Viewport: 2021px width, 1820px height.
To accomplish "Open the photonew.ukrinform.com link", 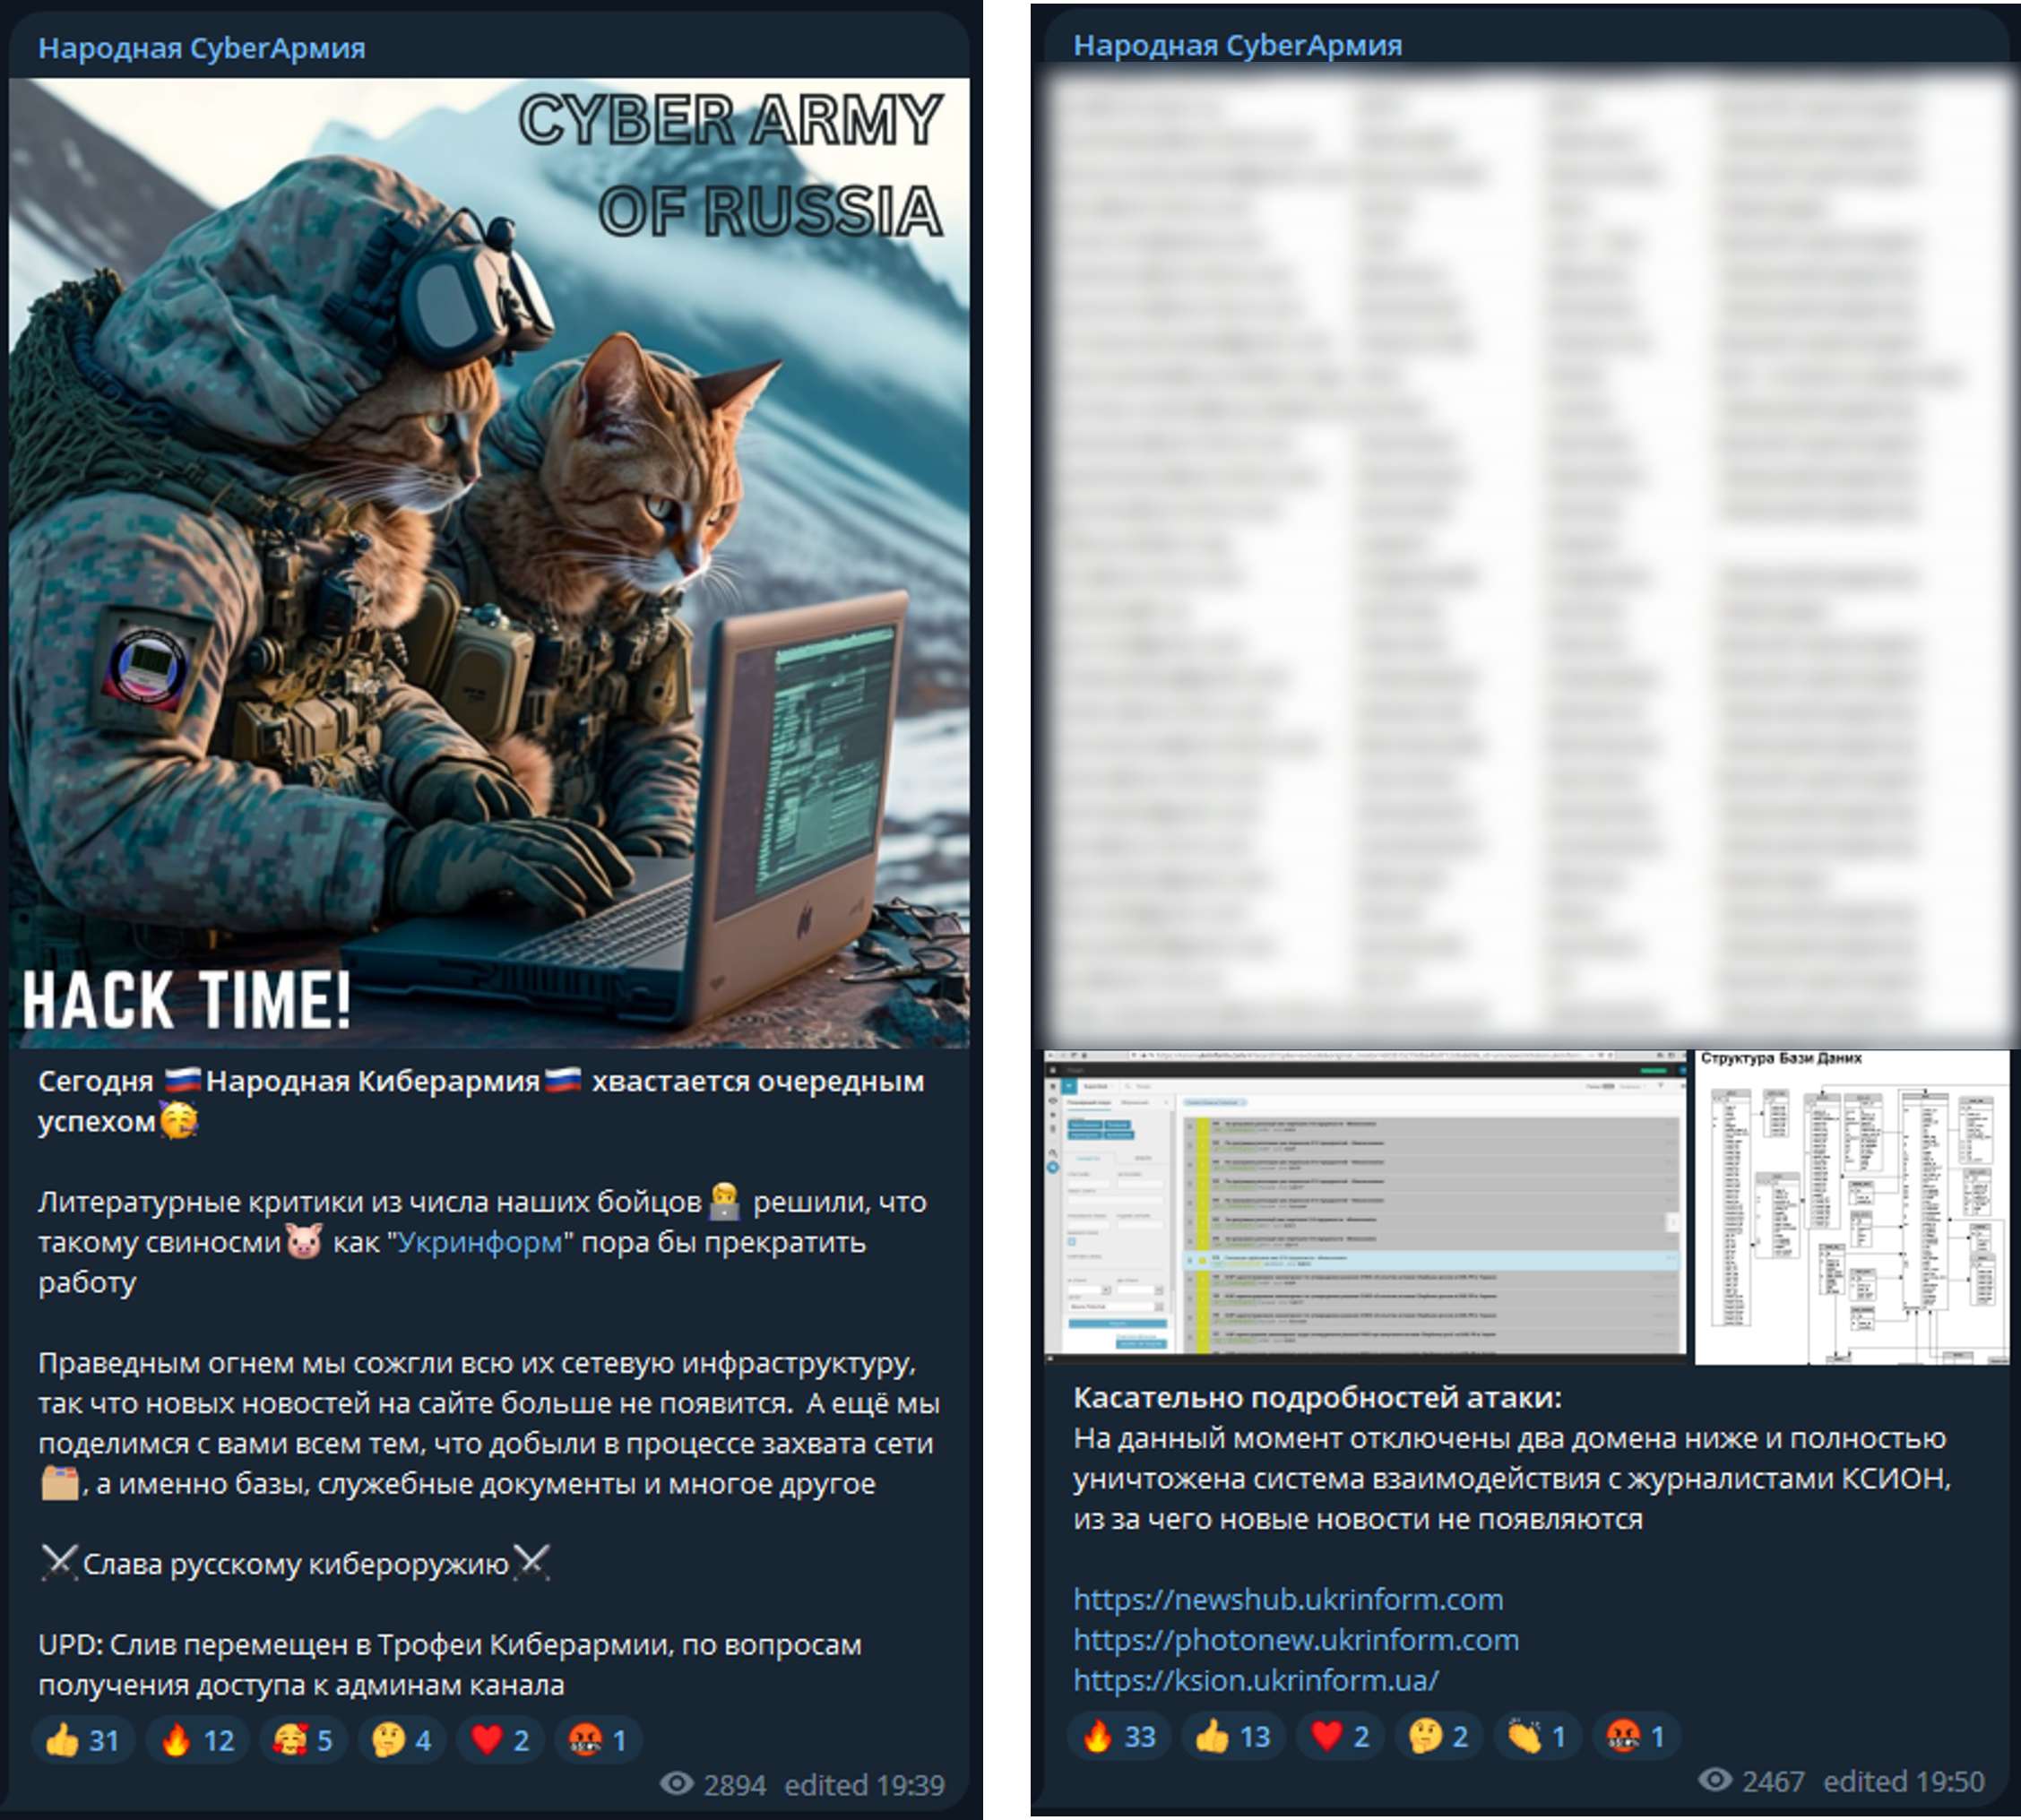I will pos(1296,1640).
